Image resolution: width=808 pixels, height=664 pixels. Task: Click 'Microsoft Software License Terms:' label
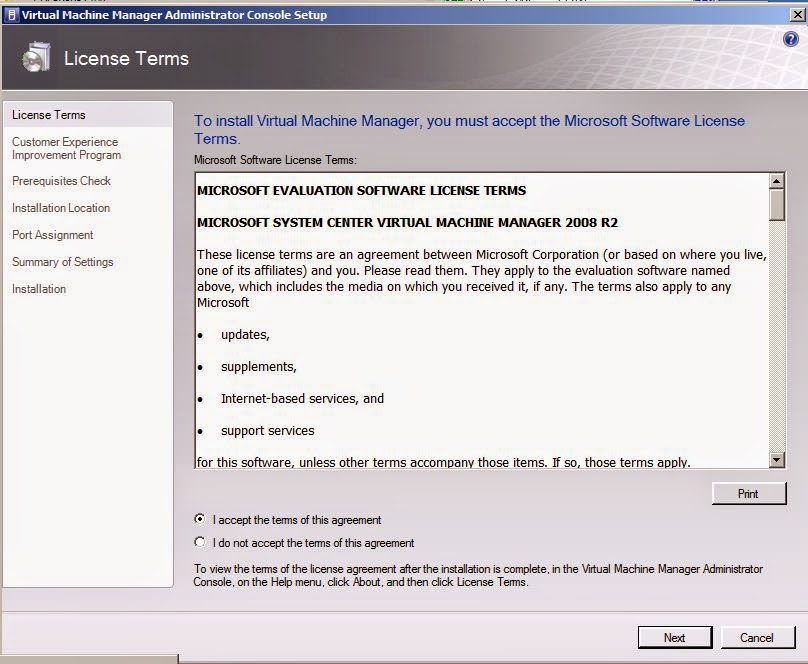275,160
